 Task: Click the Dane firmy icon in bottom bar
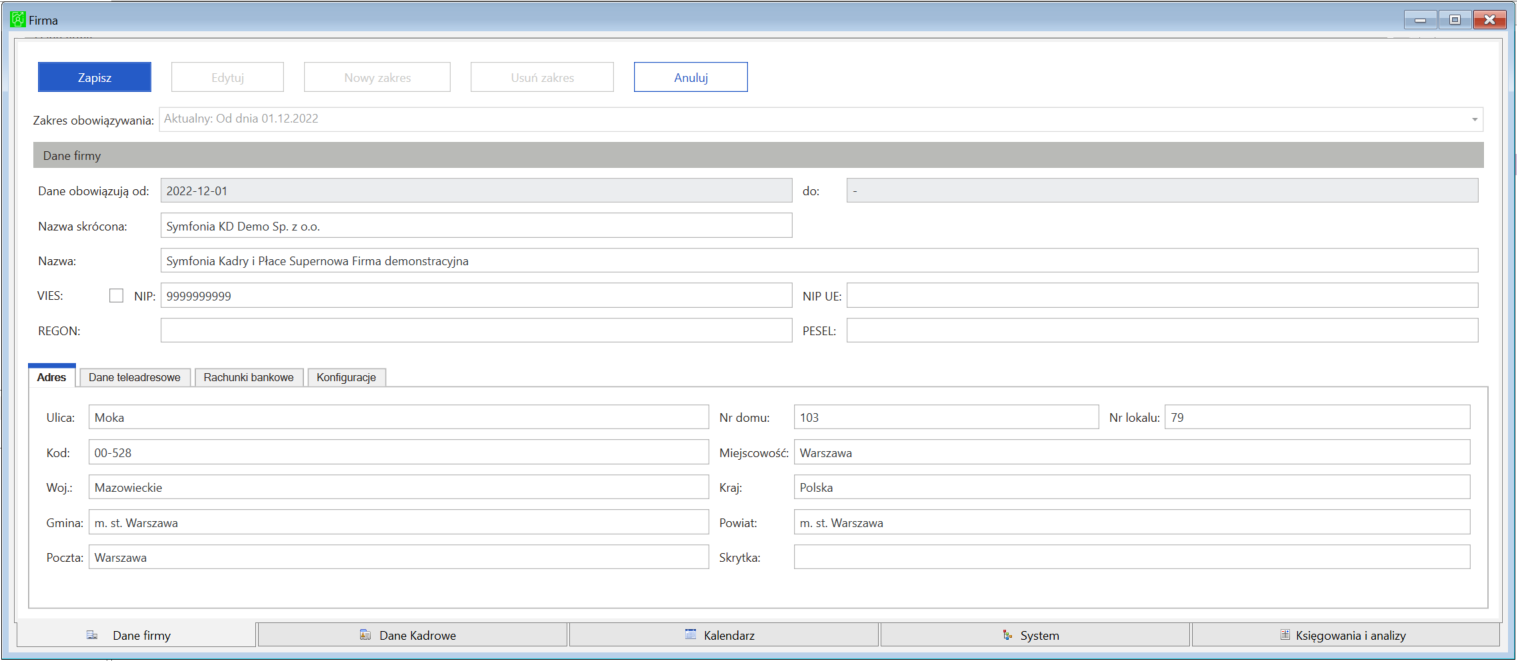point(92,635)
